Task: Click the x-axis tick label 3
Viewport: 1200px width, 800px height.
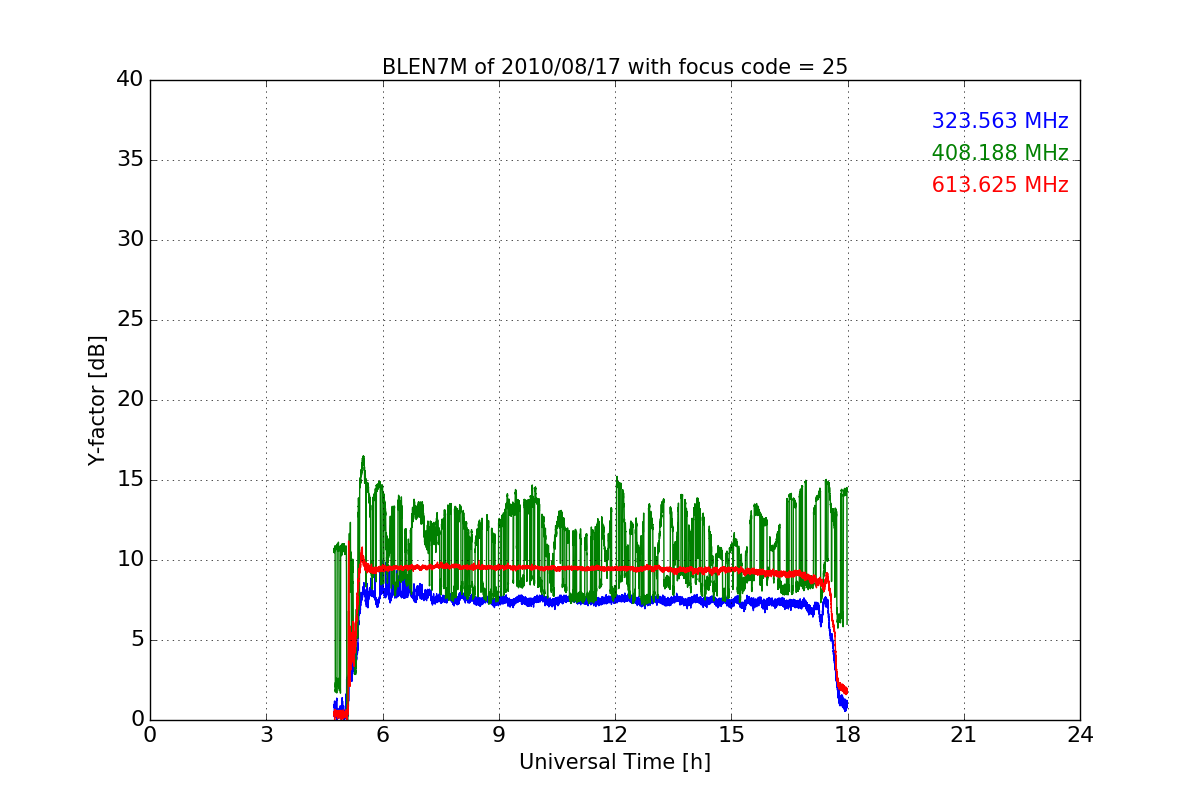Action: (x=266, y=735)
